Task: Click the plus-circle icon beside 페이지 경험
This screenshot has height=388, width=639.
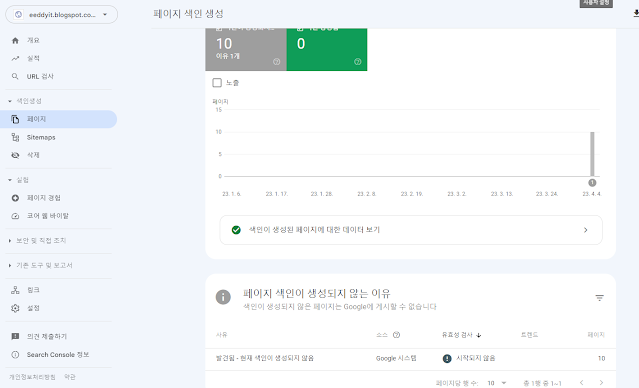Action: coord(15,198)
